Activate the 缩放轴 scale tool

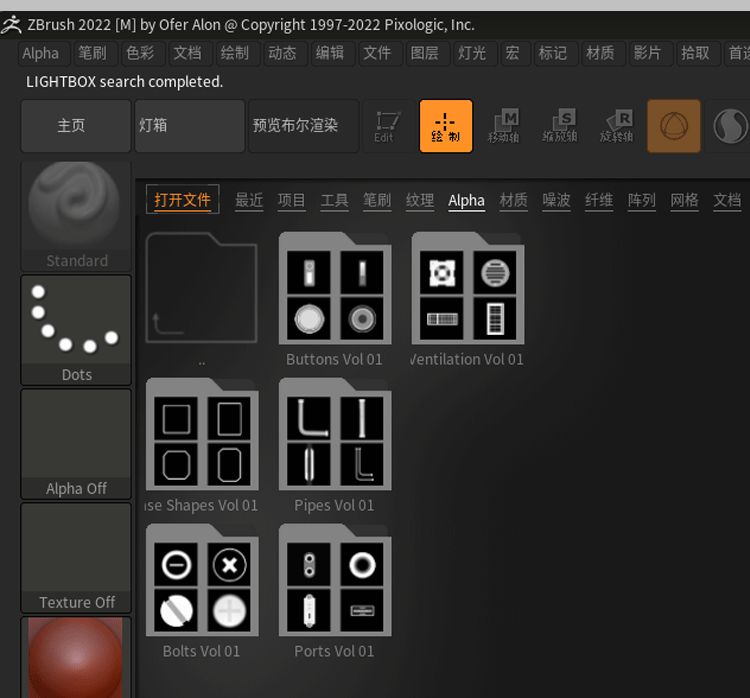560,126
